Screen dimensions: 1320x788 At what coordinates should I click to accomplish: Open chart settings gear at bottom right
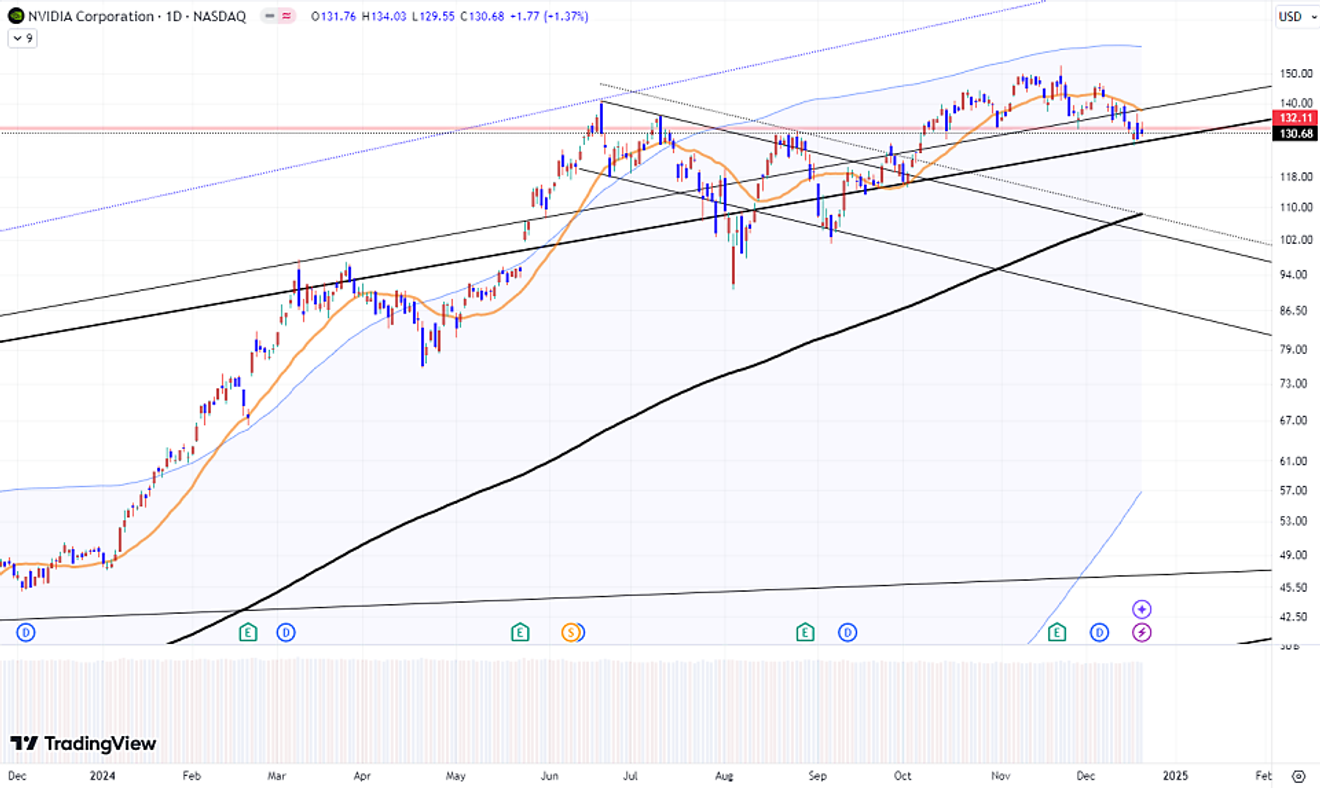click(x=1298, y=776)
